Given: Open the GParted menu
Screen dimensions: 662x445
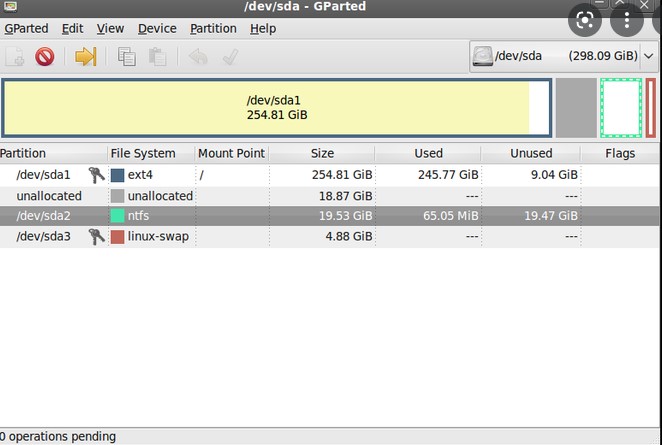Looking at the screenshot, I should pos(26,29).
